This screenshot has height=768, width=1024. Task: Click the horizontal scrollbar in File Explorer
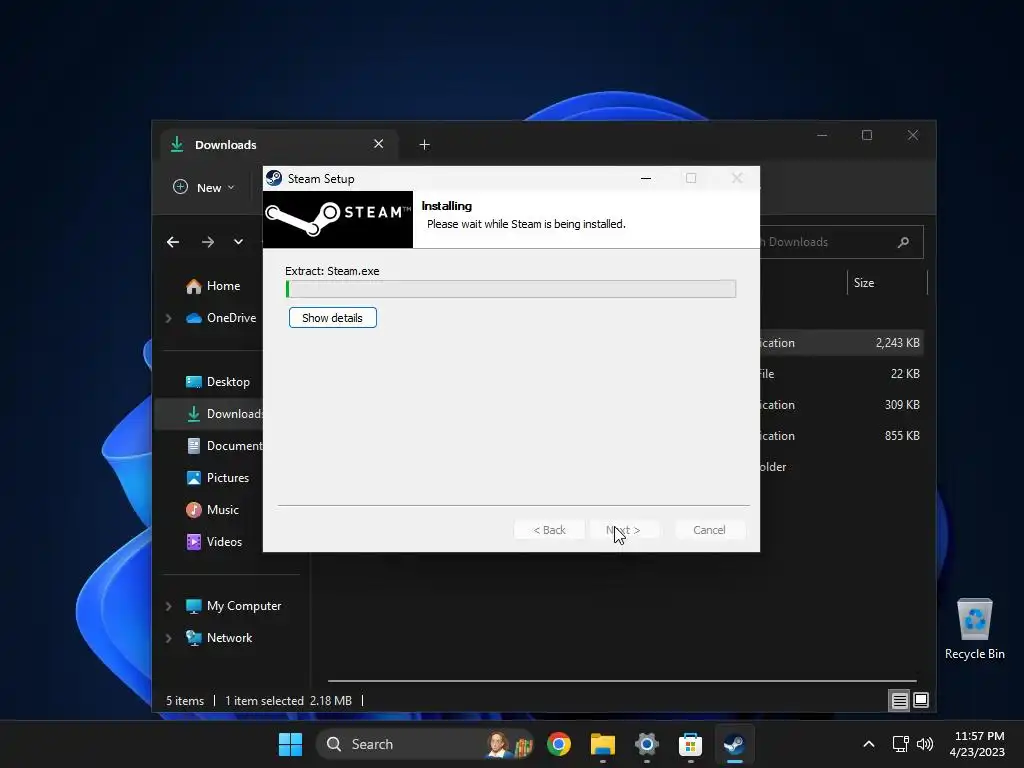(622, 680)
